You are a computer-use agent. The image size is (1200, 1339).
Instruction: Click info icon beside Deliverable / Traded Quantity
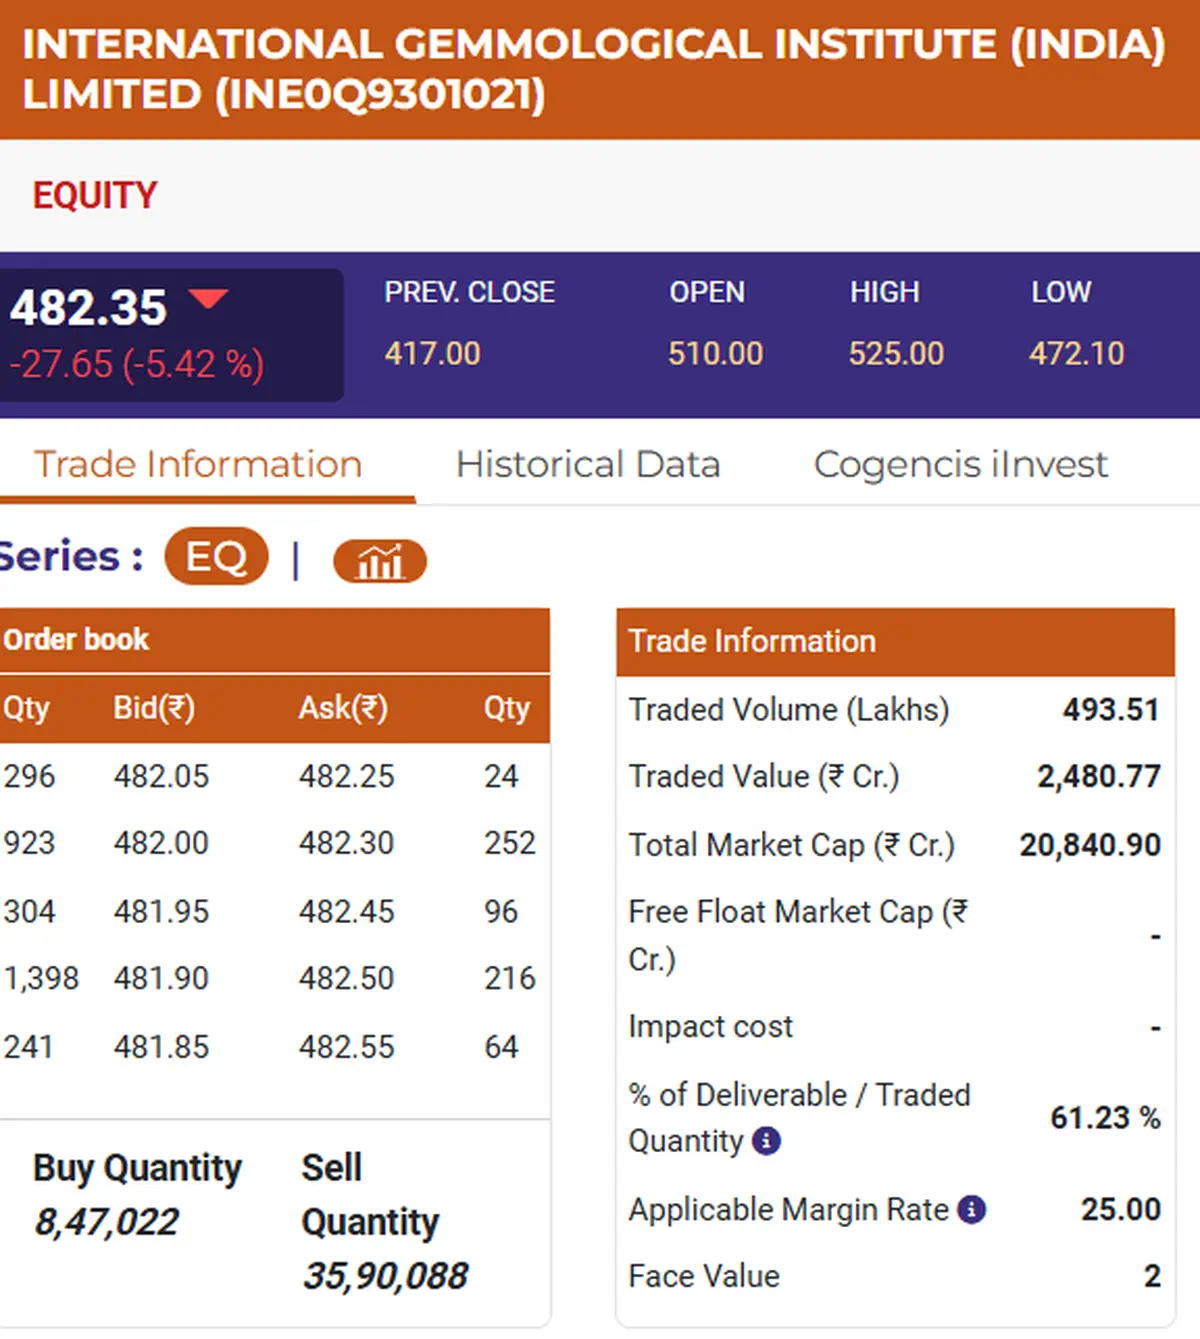(x=766, y=1141)
